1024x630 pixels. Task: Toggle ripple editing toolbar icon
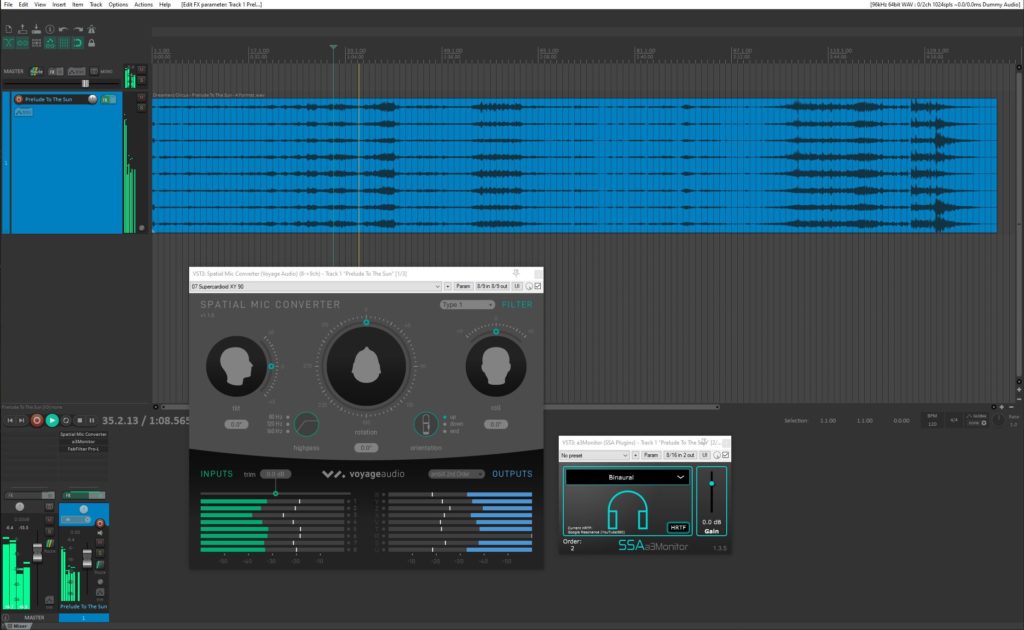(x=36, y=43)
